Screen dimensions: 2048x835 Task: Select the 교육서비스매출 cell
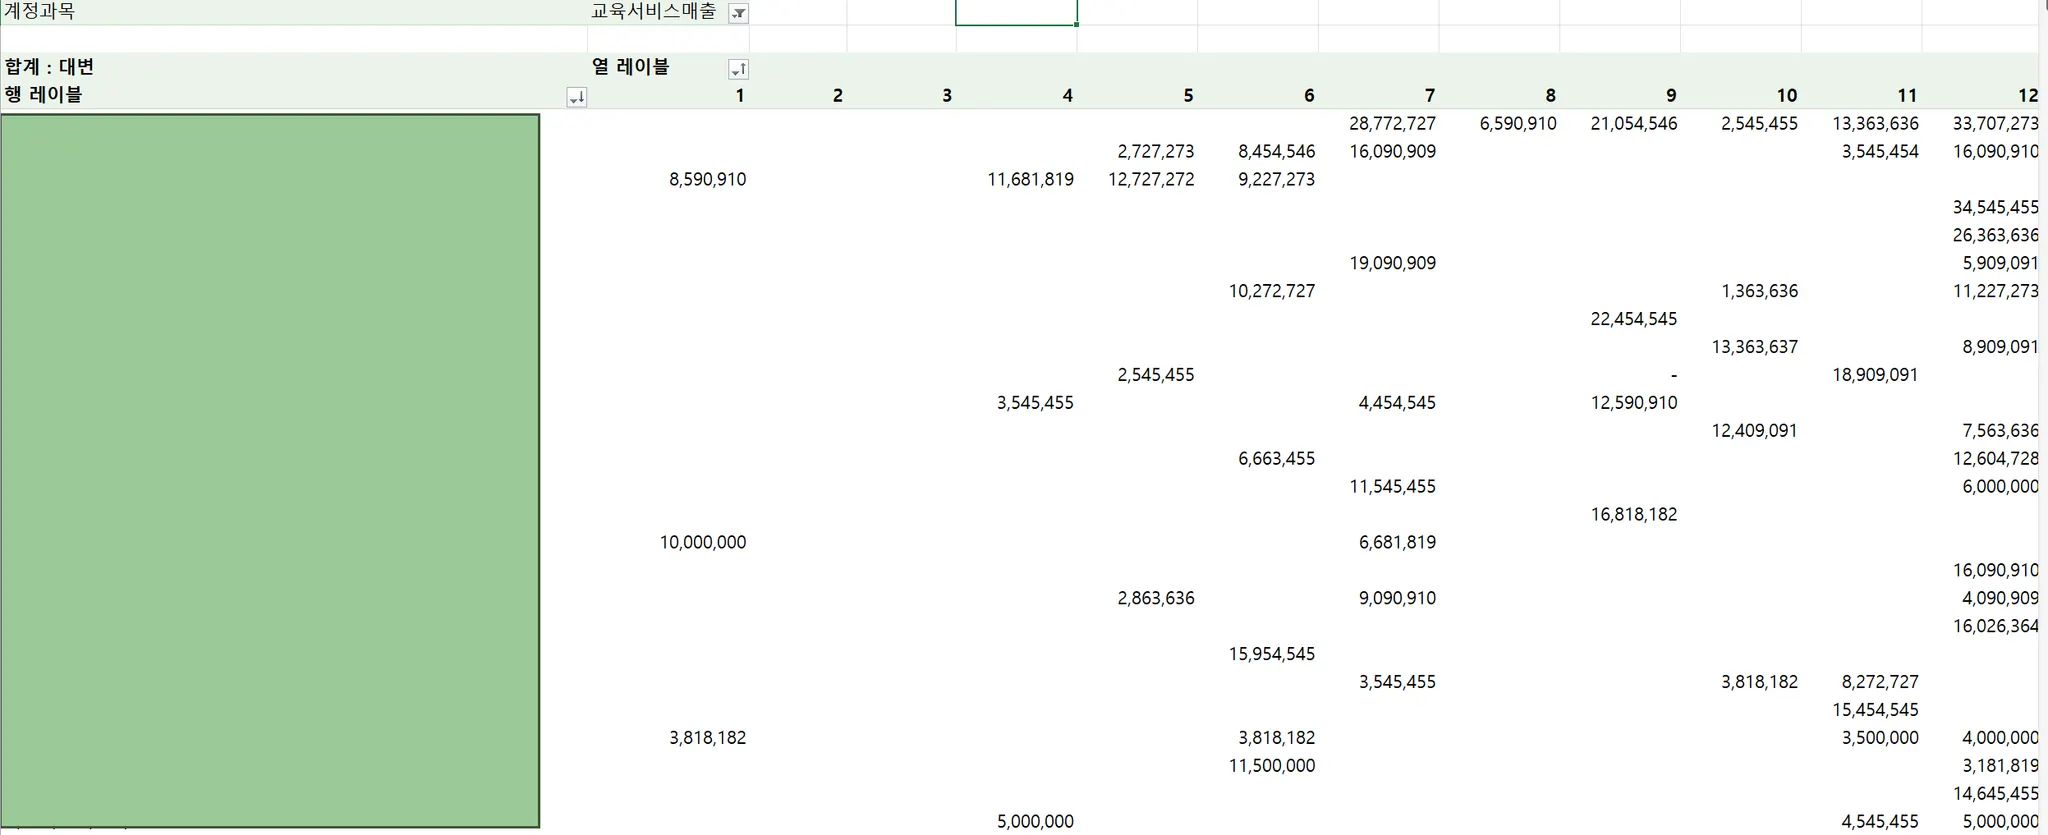tap(654, 12)
